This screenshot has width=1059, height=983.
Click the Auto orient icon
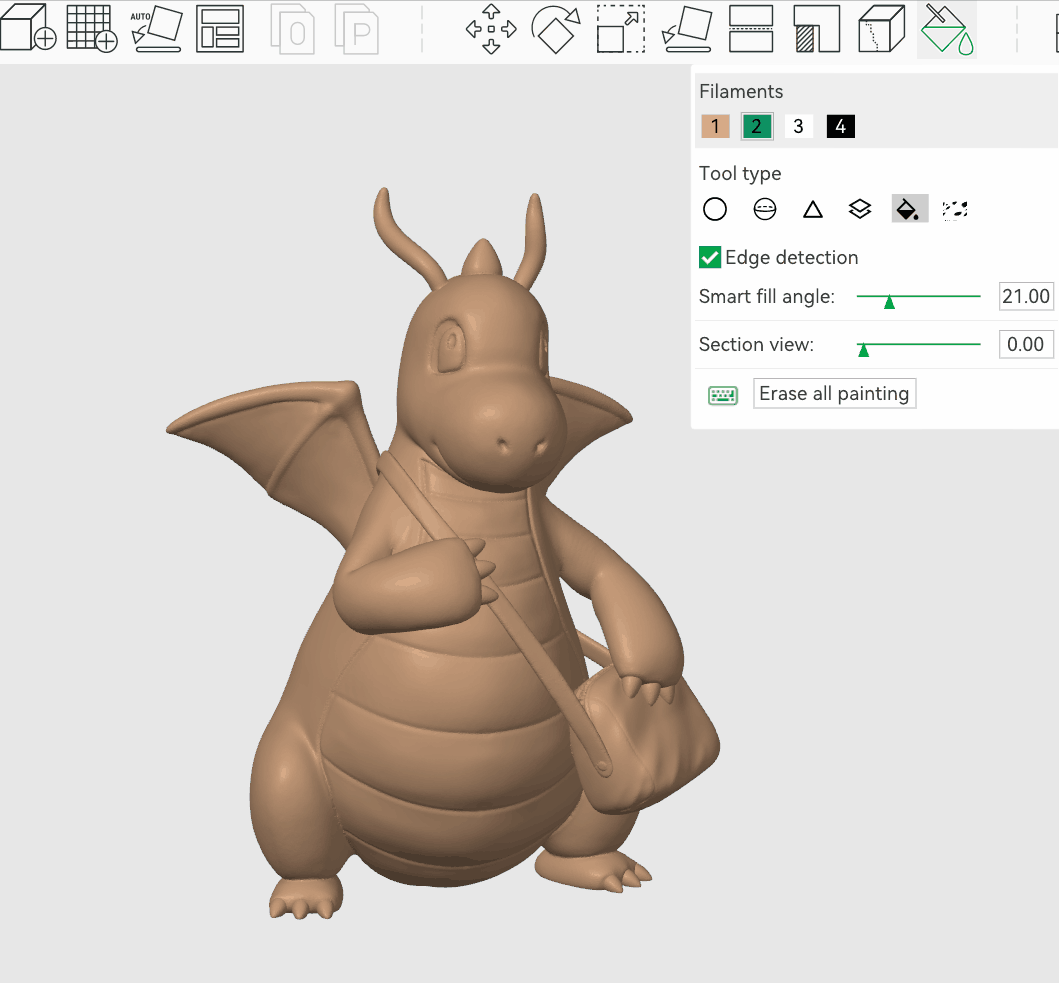[157, 28]
